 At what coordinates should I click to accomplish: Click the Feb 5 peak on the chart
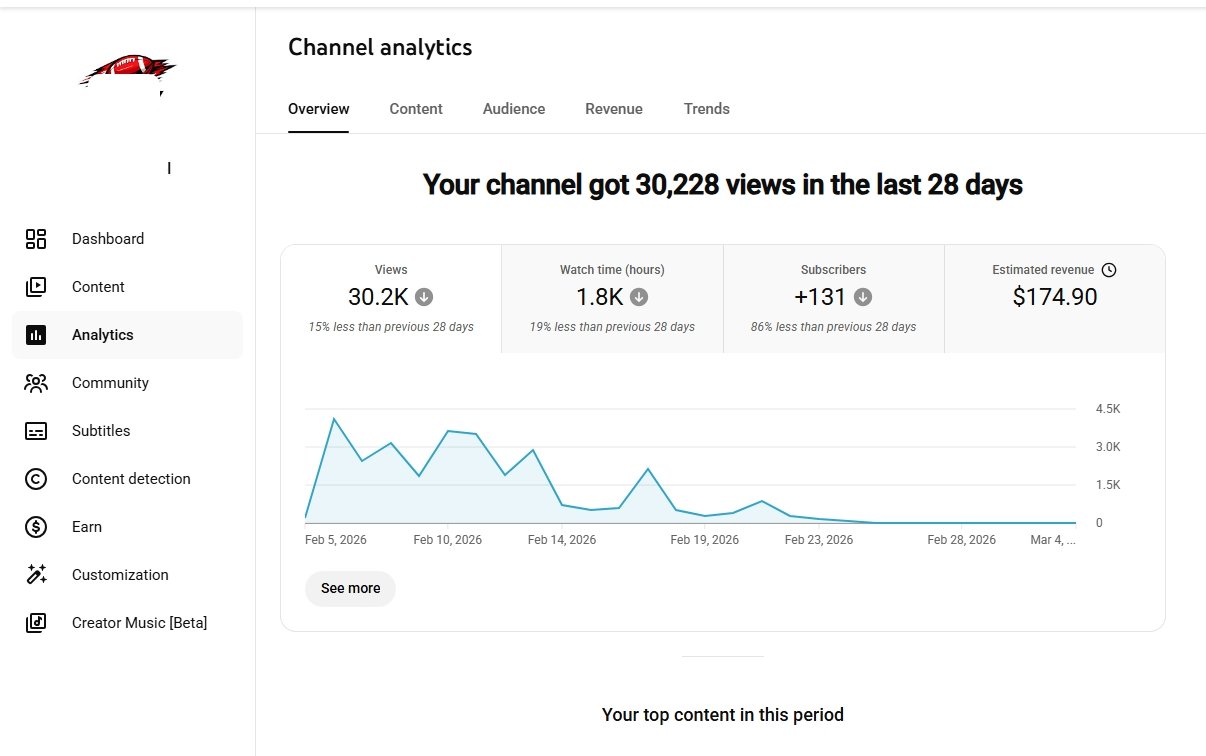(x=333, y=419)
